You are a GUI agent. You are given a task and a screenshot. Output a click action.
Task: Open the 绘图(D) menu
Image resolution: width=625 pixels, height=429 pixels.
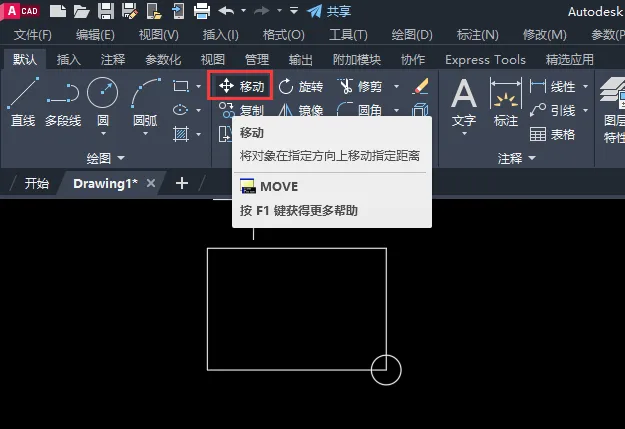coord(412,35)
